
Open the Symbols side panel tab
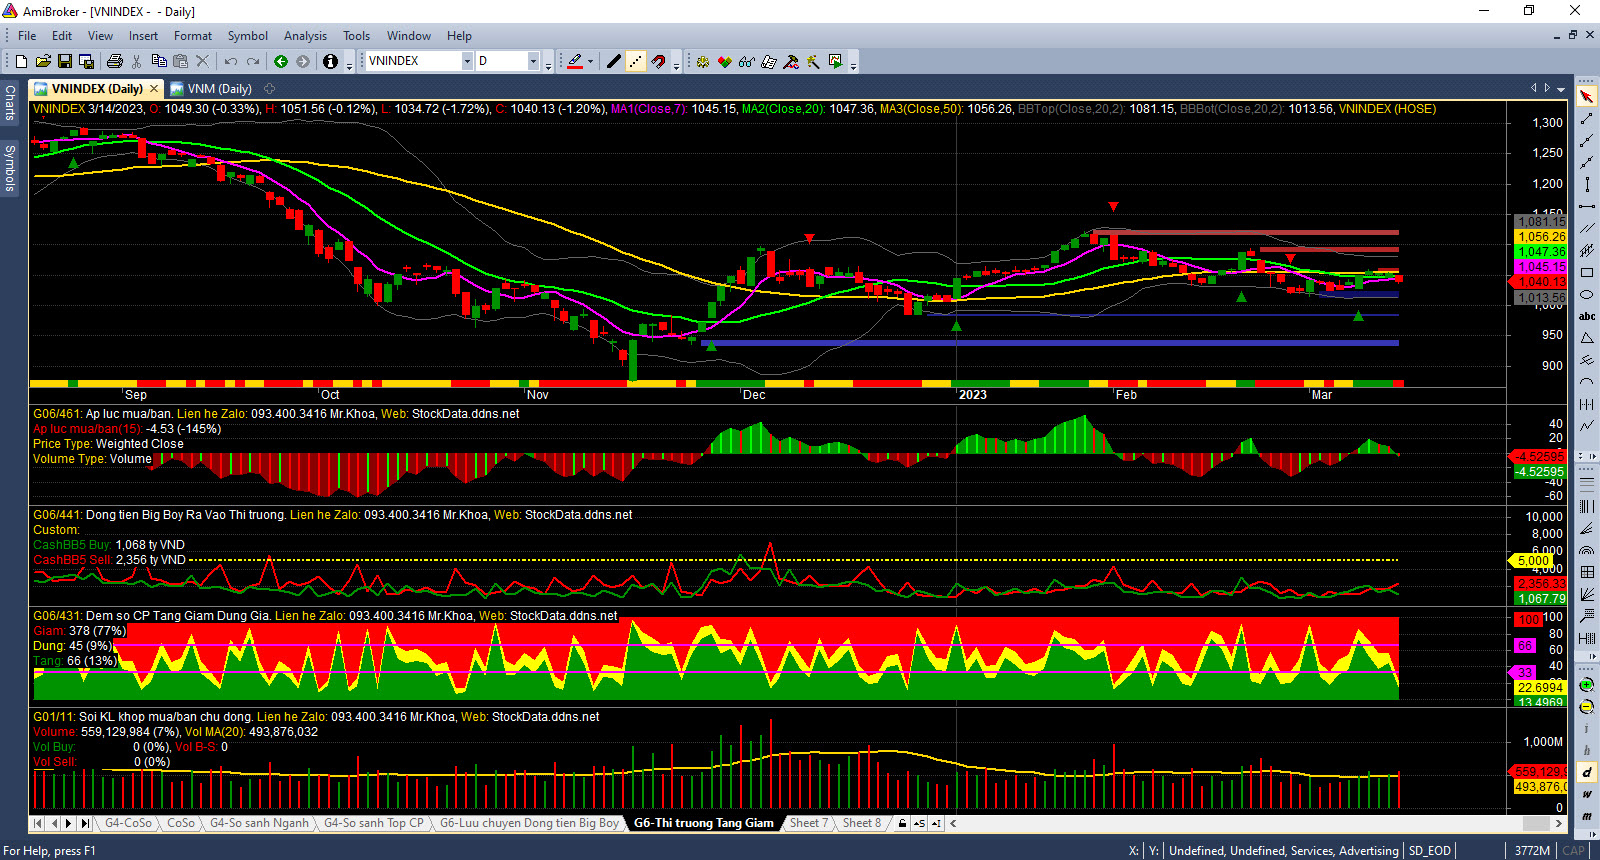click(10, 167)
